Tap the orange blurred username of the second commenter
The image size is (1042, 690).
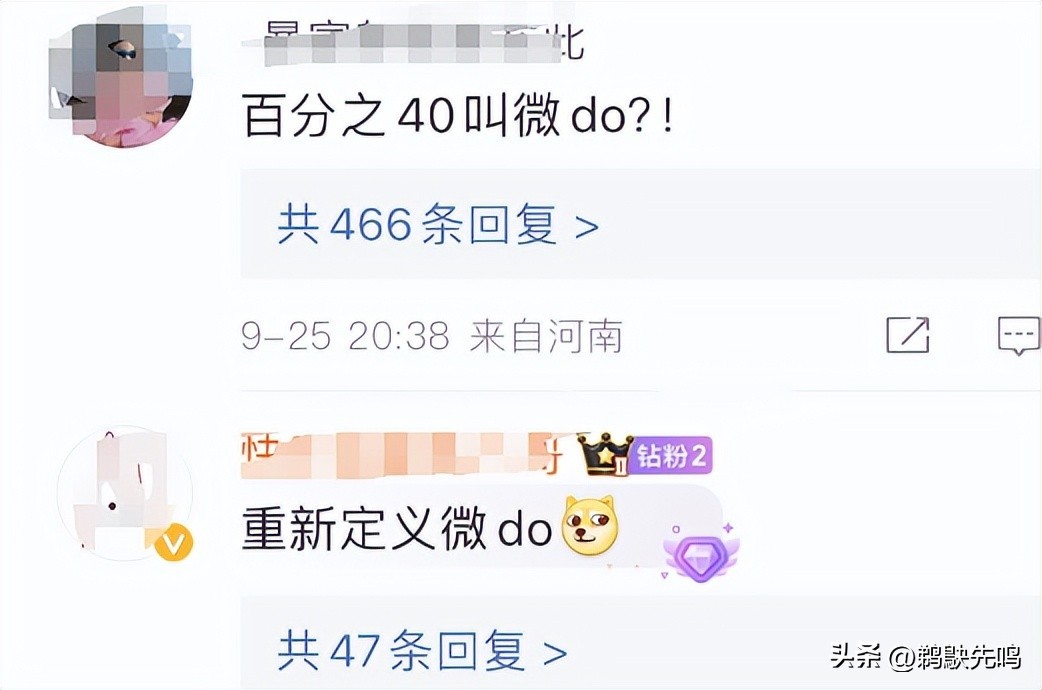[x=402, y=455]
